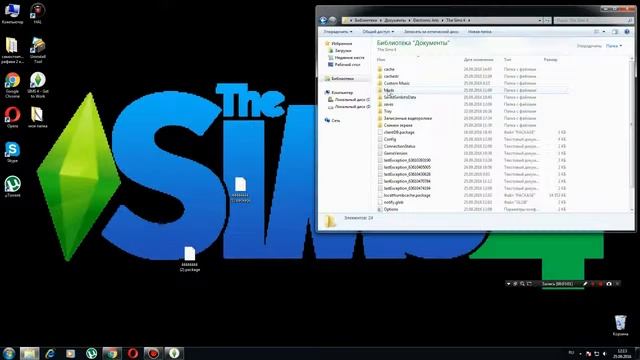Click Explorer Forward navigation arrow
Screen dimensions: 640x360
click(333, 20)
